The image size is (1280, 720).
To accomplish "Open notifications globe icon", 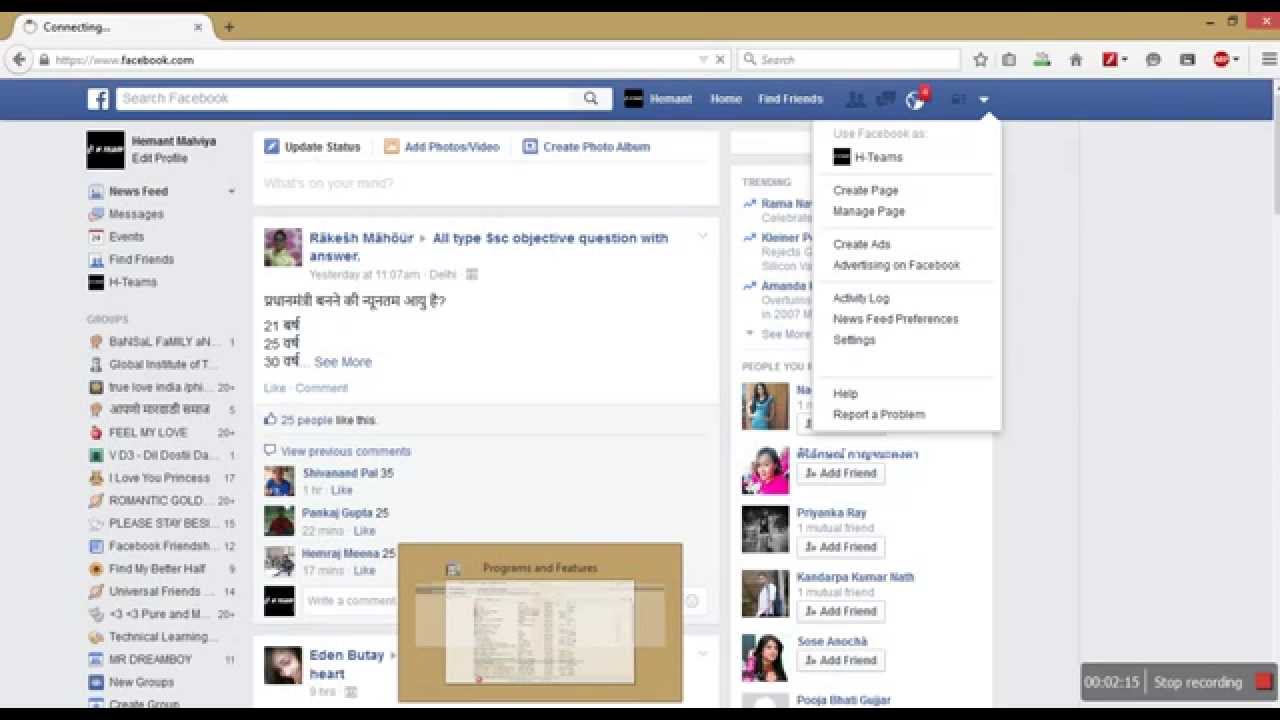I will pyautogui.click(x=914, y=100).
